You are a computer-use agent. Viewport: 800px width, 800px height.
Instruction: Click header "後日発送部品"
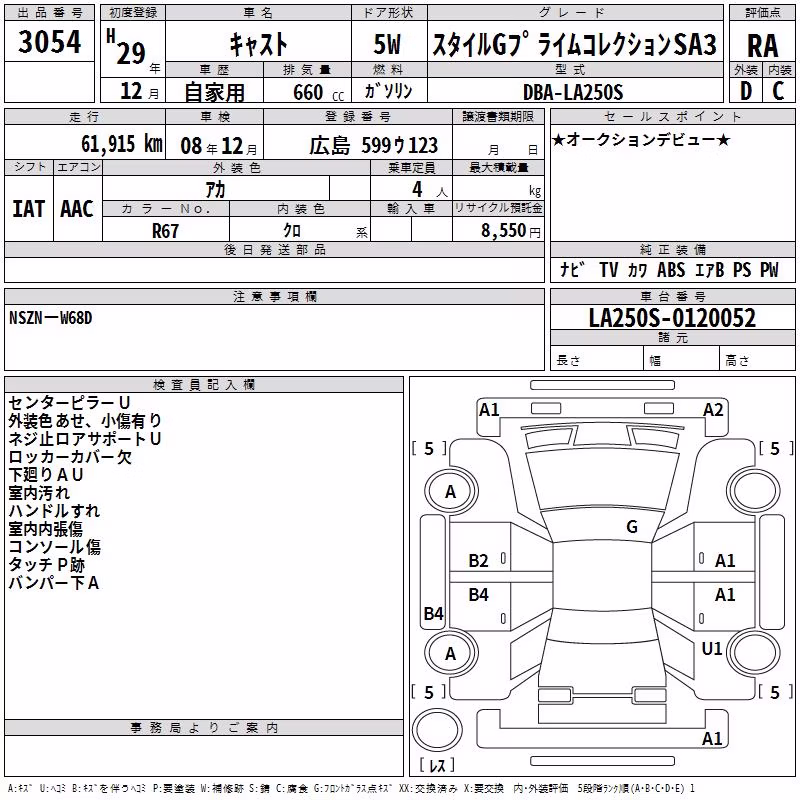(x=275, y=249)
